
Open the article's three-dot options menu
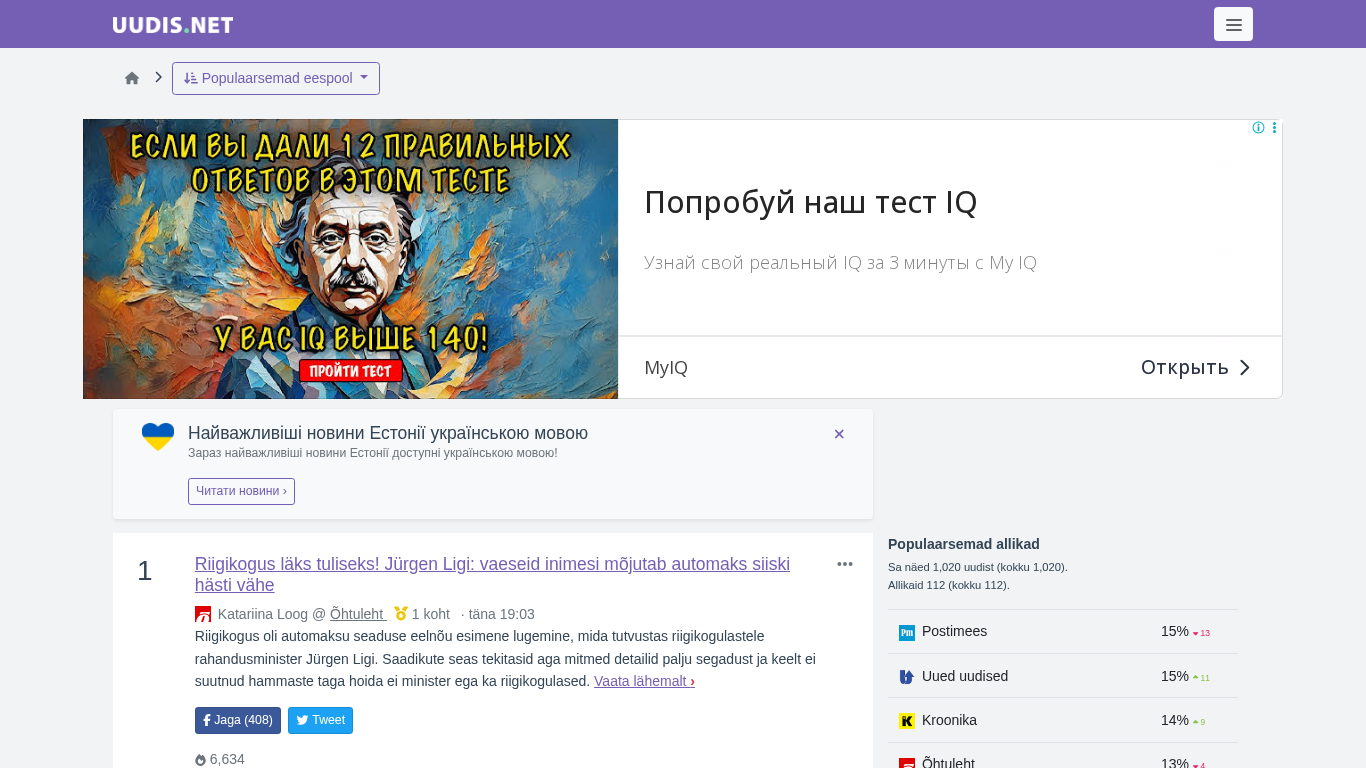click(x=845, y=564)
